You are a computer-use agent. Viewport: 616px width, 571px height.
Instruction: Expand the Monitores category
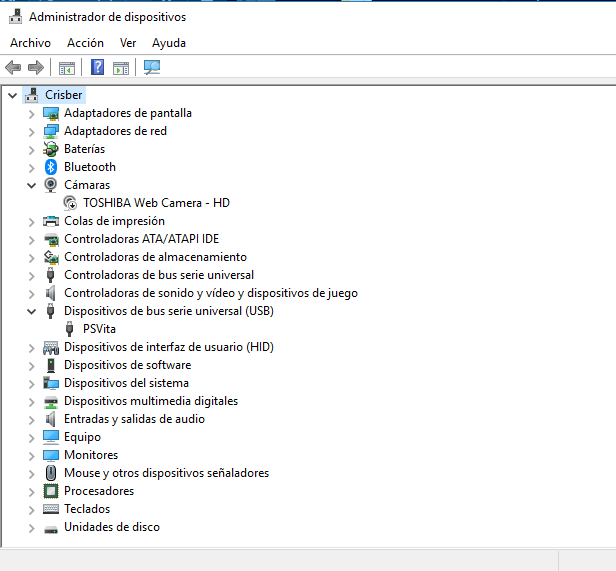[x=31, y=456]
